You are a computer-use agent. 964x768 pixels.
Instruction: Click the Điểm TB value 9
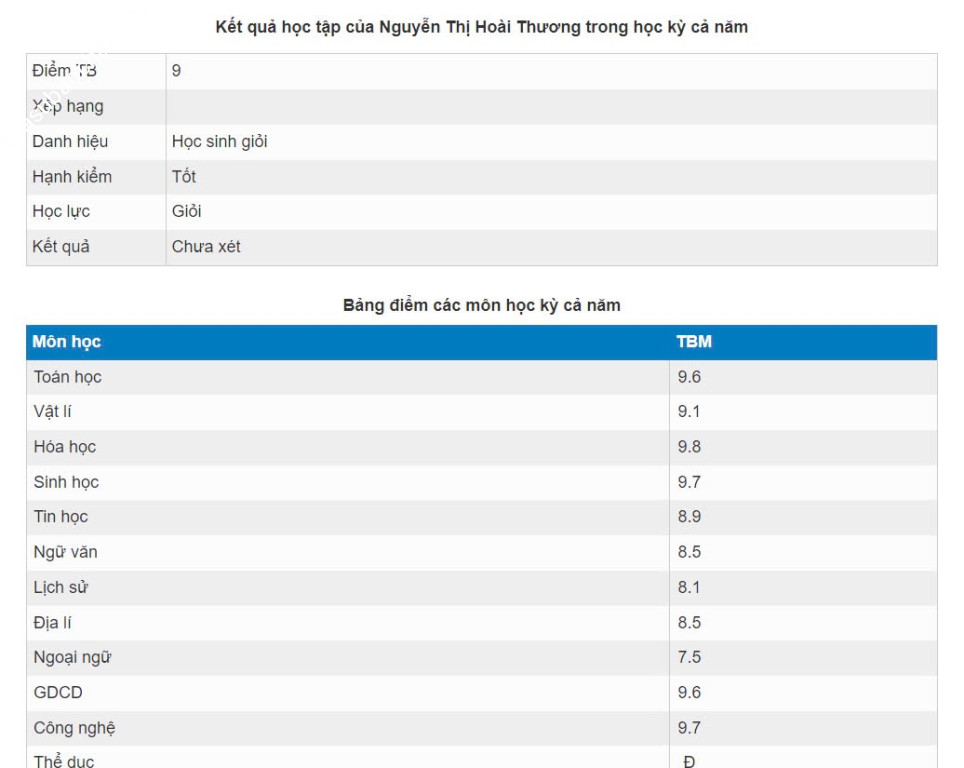[x=176, y=71]
